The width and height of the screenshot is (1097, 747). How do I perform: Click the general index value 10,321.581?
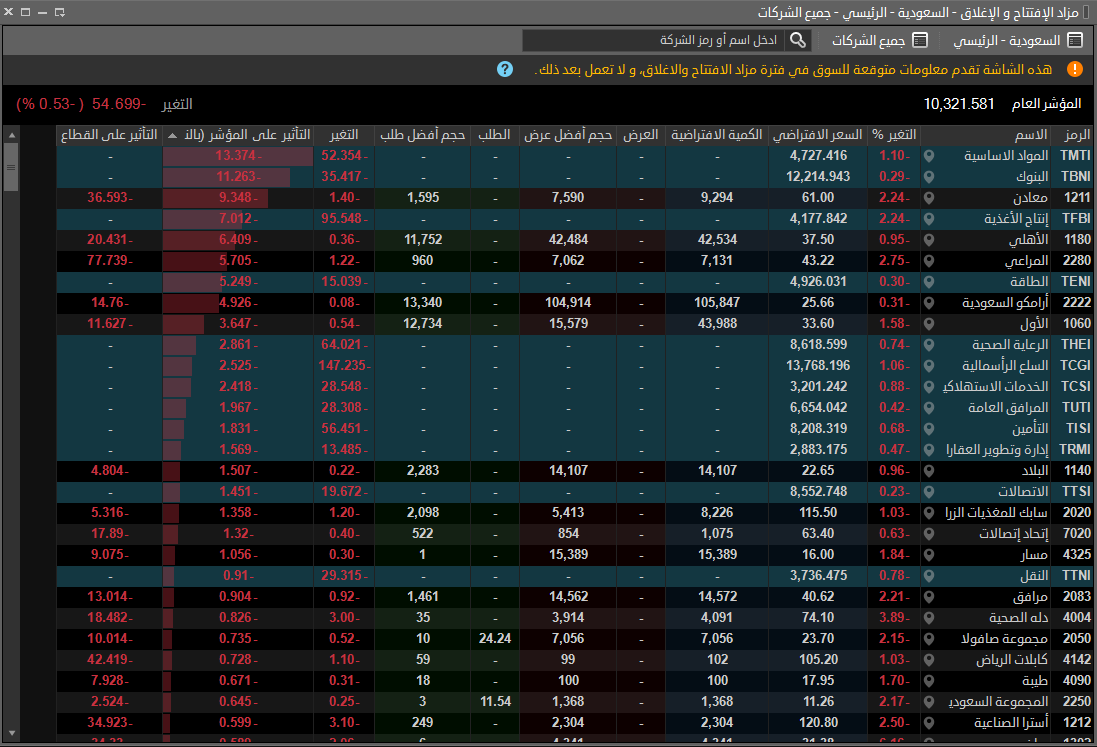(958, 104)
